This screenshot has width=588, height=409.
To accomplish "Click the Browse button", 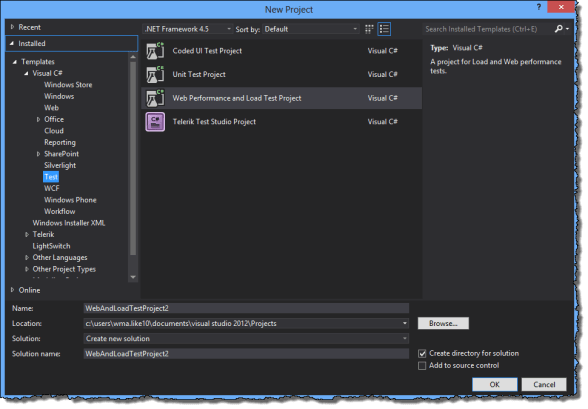I will point(443,323).
